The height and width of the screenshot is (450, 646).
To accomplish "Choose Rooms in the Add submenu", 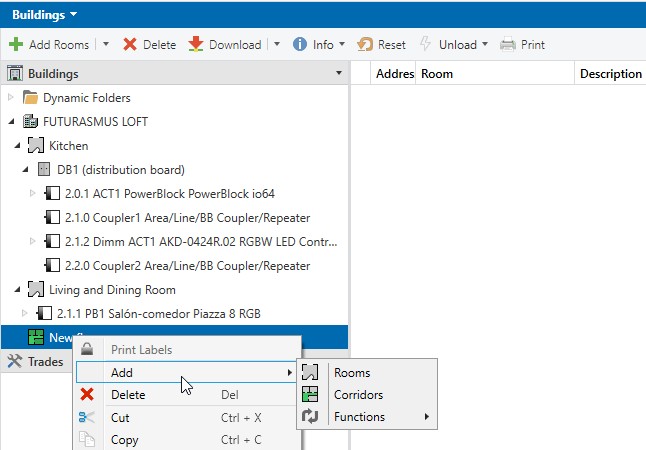I will (351, 373).
